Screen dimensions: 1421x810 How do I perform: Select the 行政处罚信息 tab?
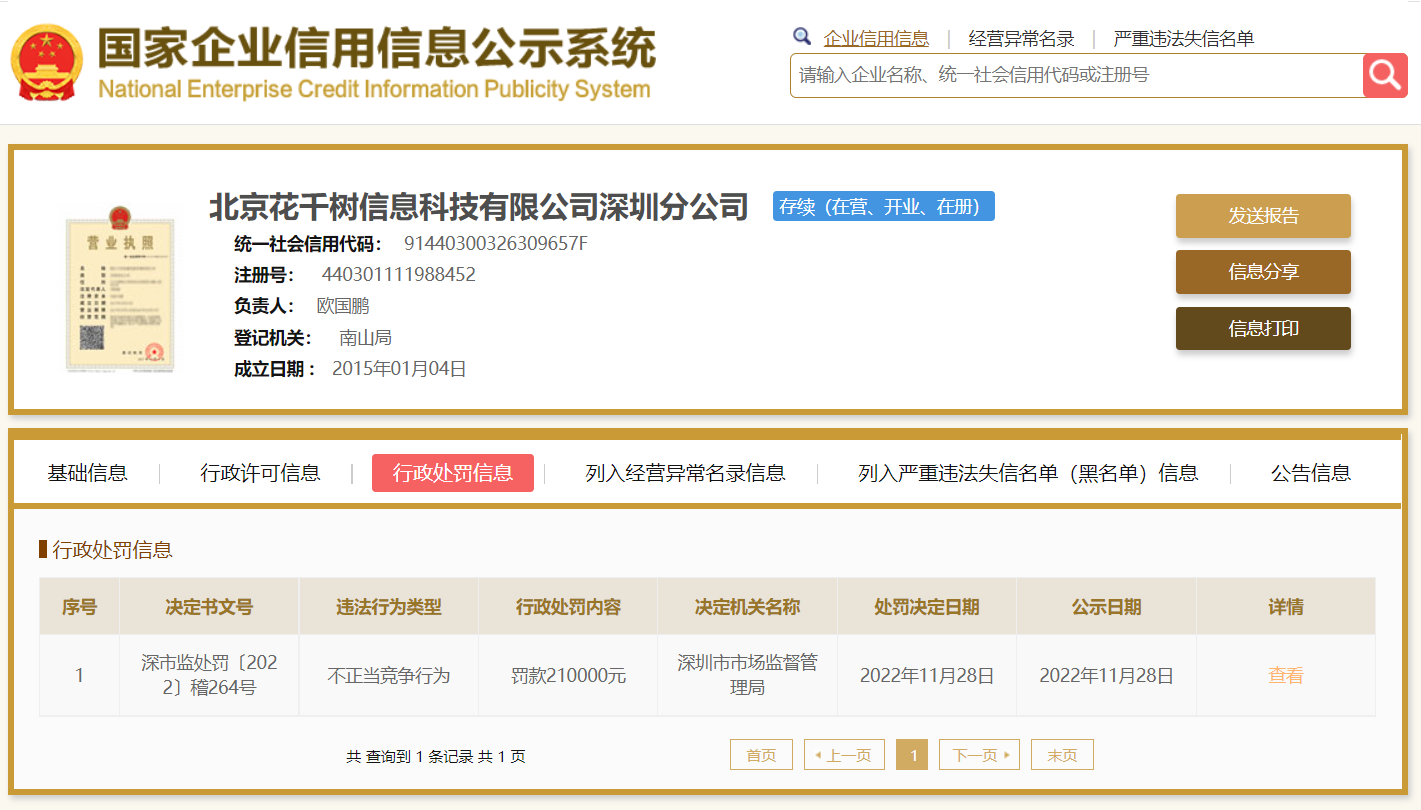(x=452, y=472)
